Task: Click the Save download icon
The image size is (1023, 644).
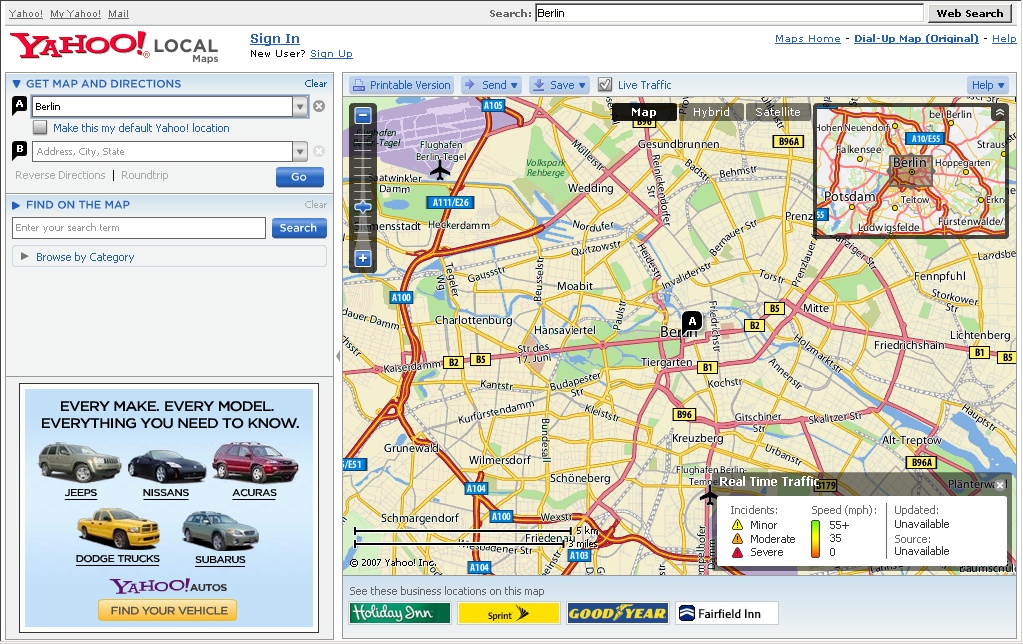Action: 538,85
